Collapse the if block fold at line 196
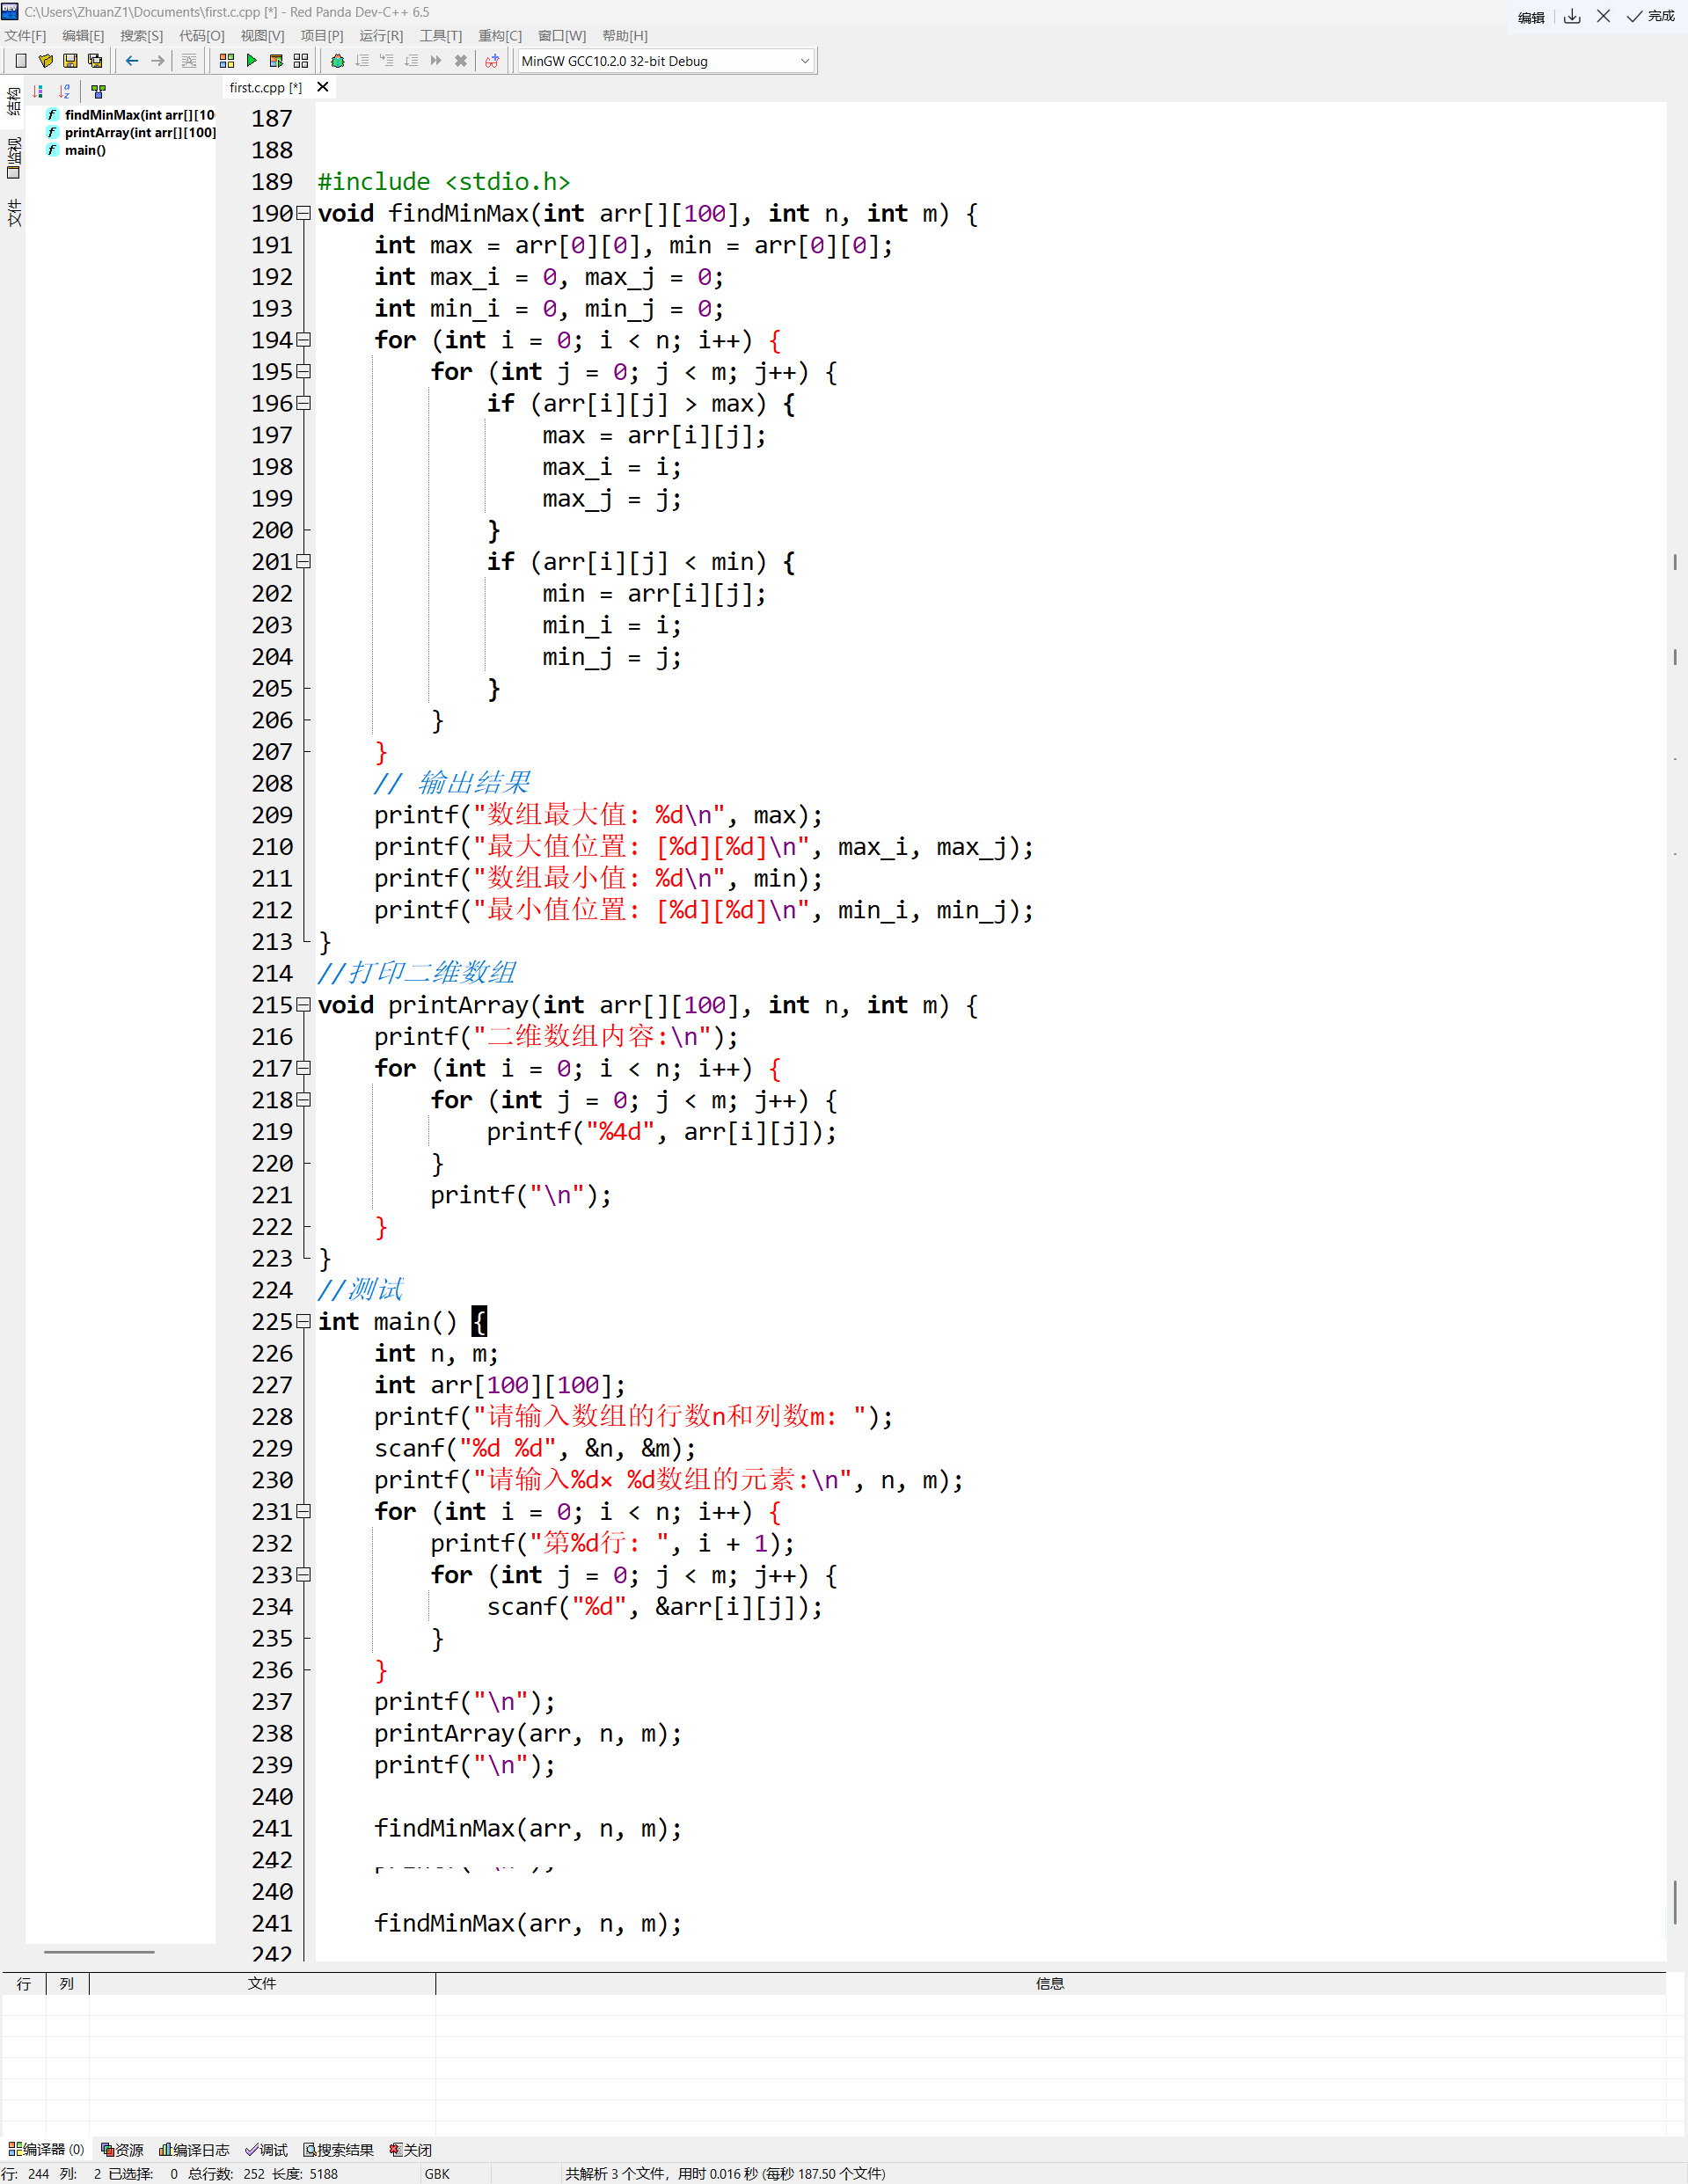 pos(303,404)
